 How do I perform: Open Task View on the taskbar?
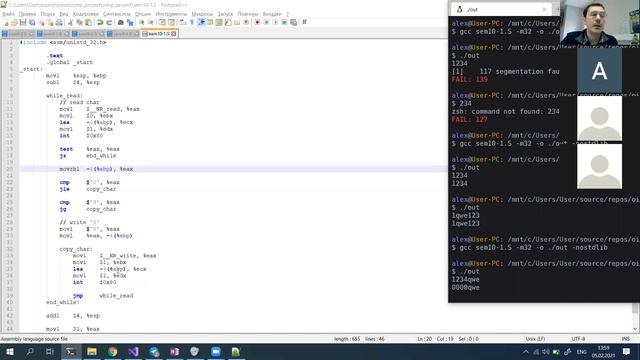pos(50,351)
